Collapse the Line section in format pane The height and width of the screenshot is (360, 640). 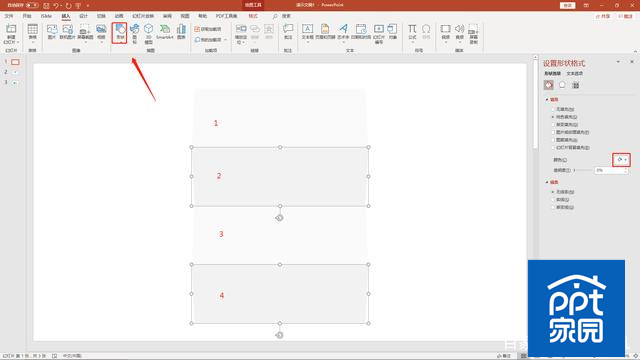click(x=551, y=182)
